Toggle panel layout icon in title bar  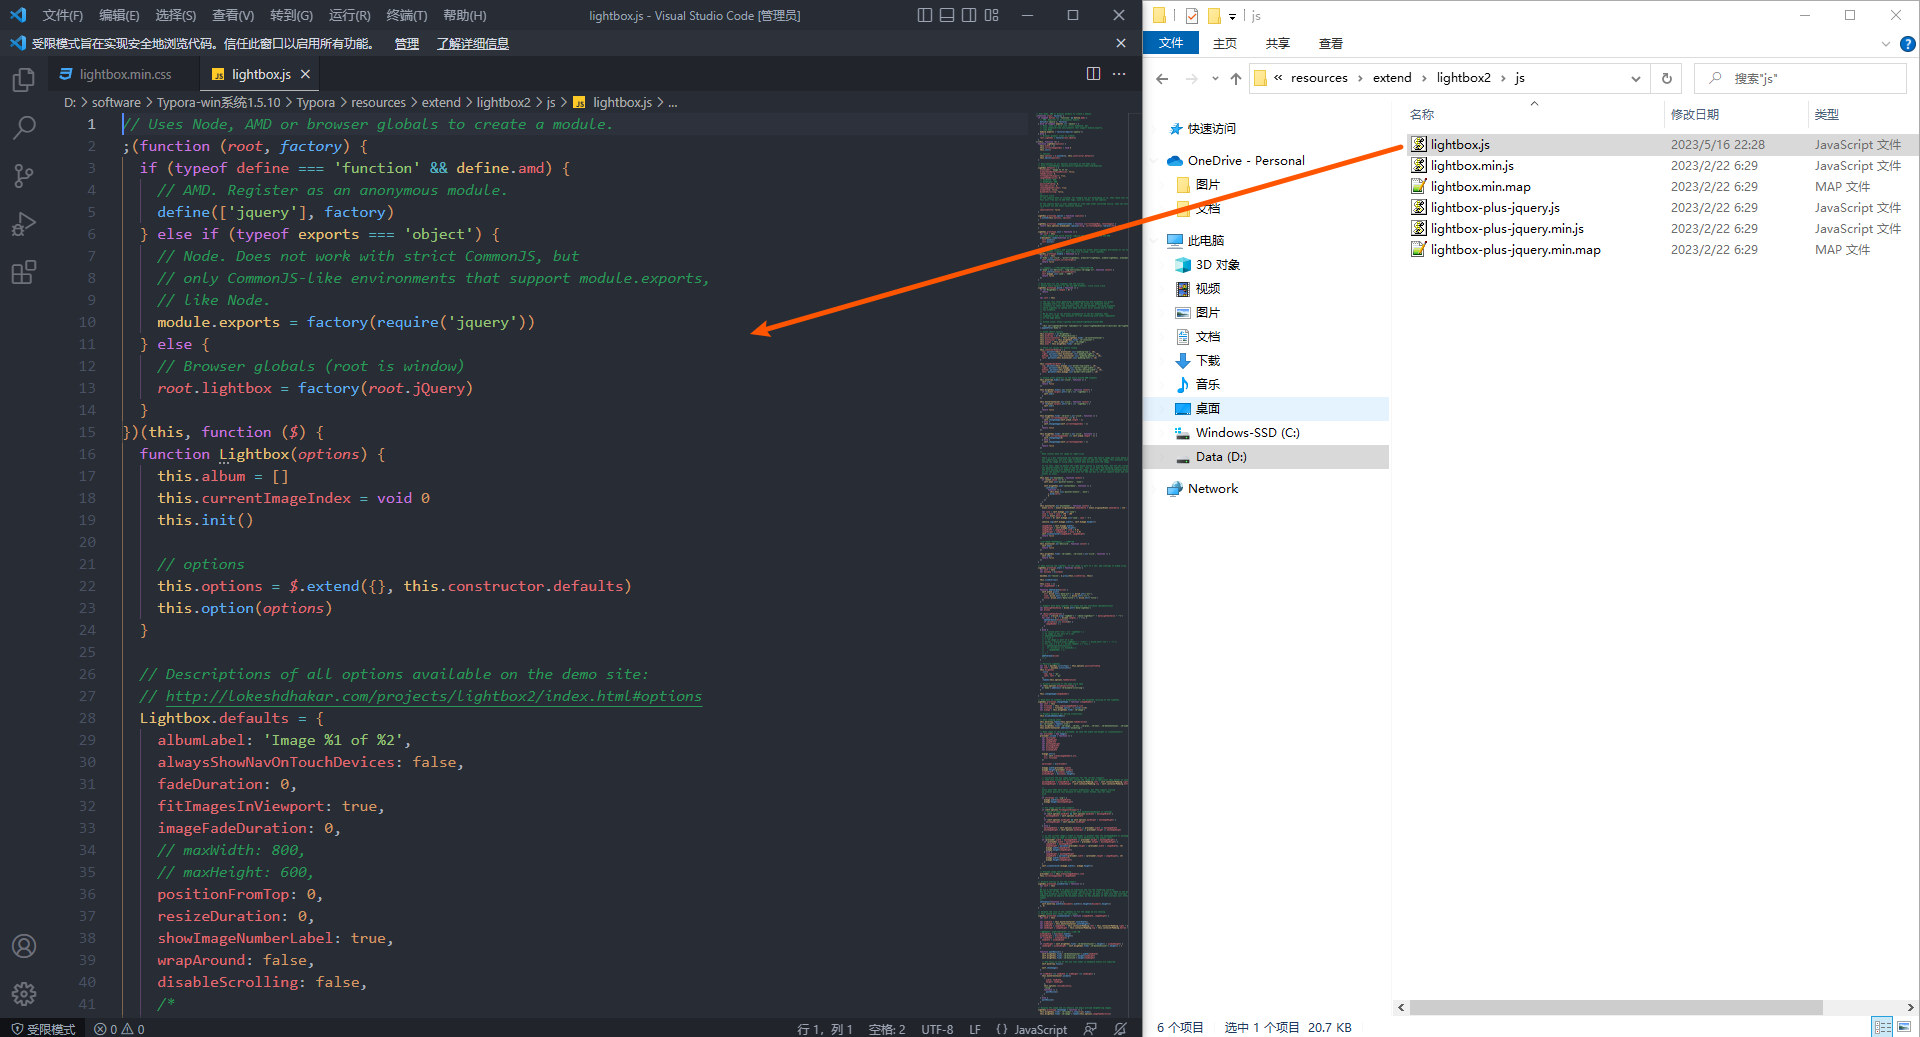947,15
